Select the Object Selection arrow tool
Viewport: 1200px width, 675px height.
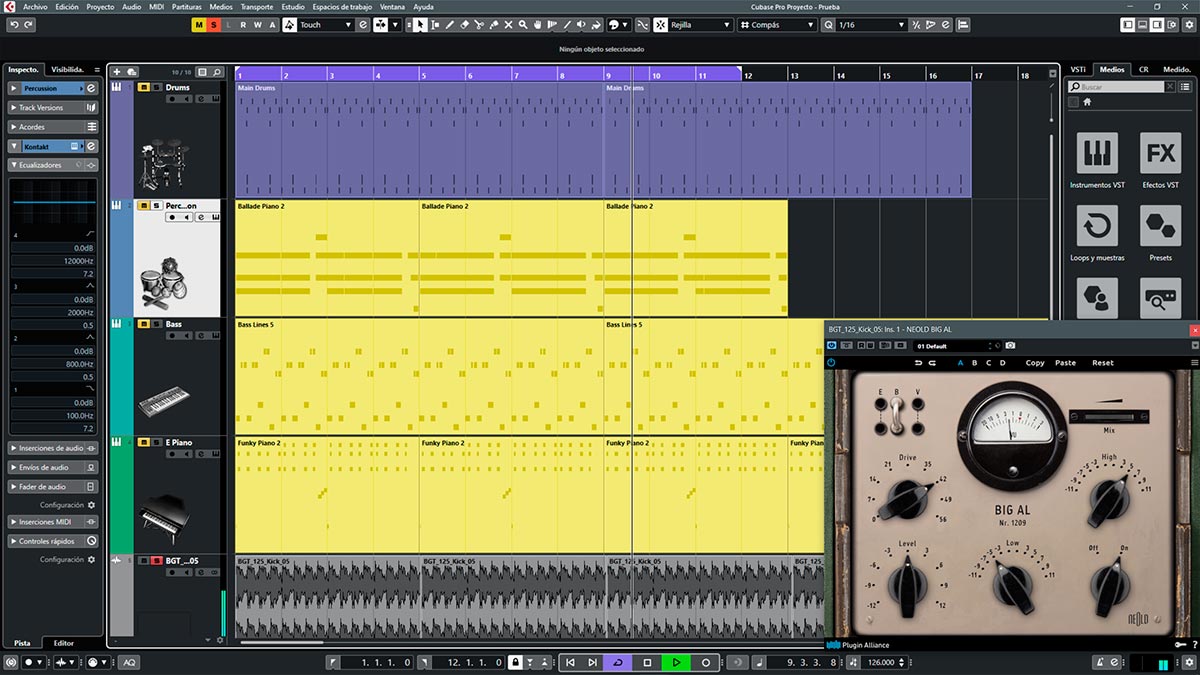(x=420, y=24)
